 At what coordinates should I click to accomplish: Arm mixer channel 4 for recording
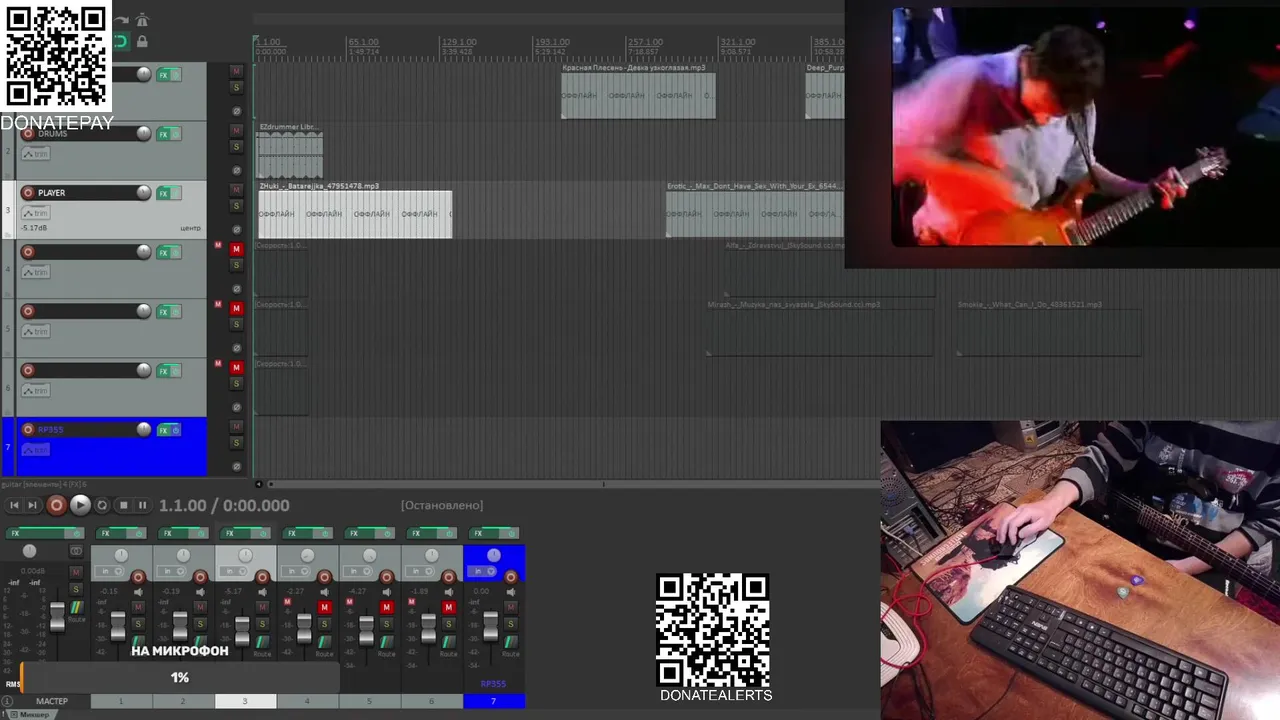click(324, 577)
